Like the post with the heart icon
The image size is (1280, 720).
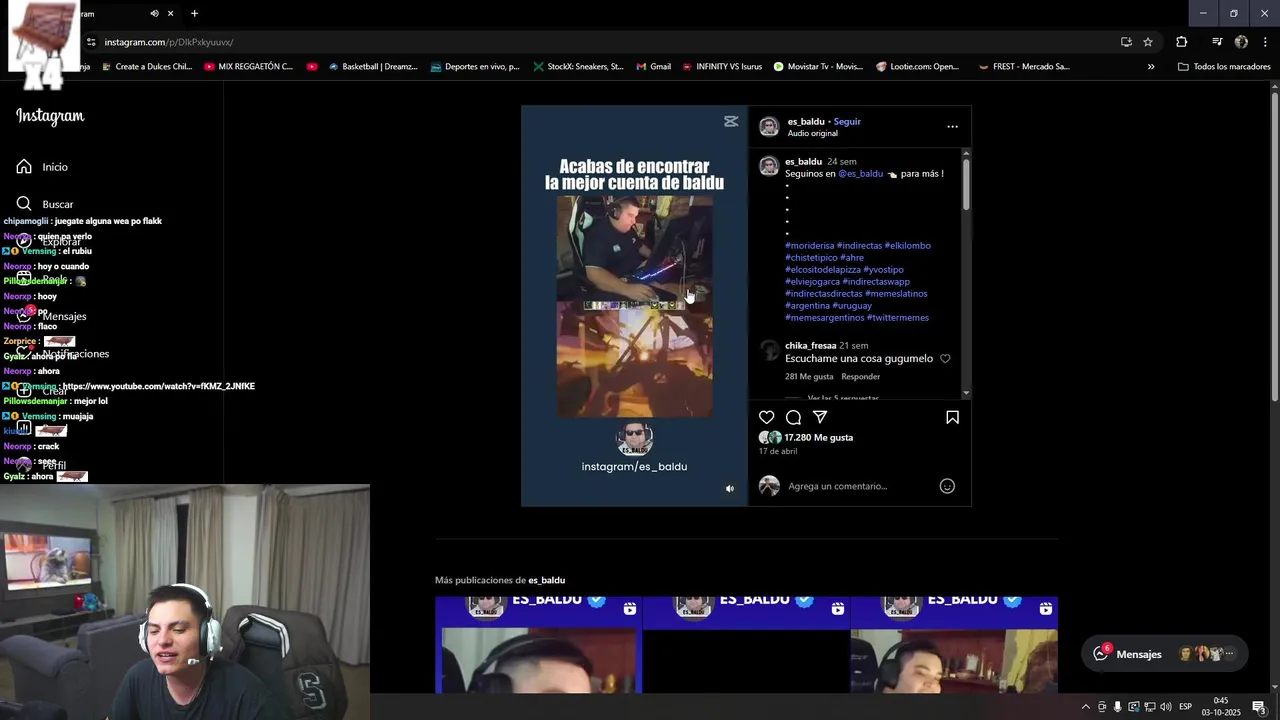pyautogui.click(x=767, y=417)
